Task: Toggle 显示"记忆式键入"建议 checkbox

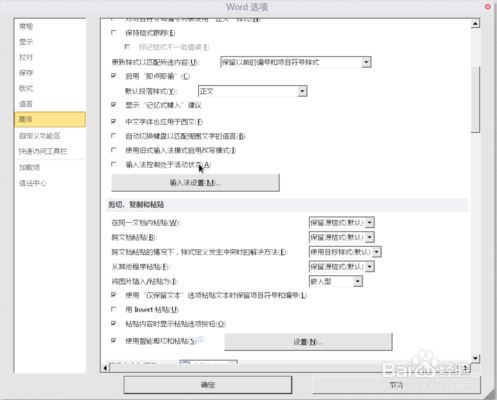Action: click(x=114, y=105)
